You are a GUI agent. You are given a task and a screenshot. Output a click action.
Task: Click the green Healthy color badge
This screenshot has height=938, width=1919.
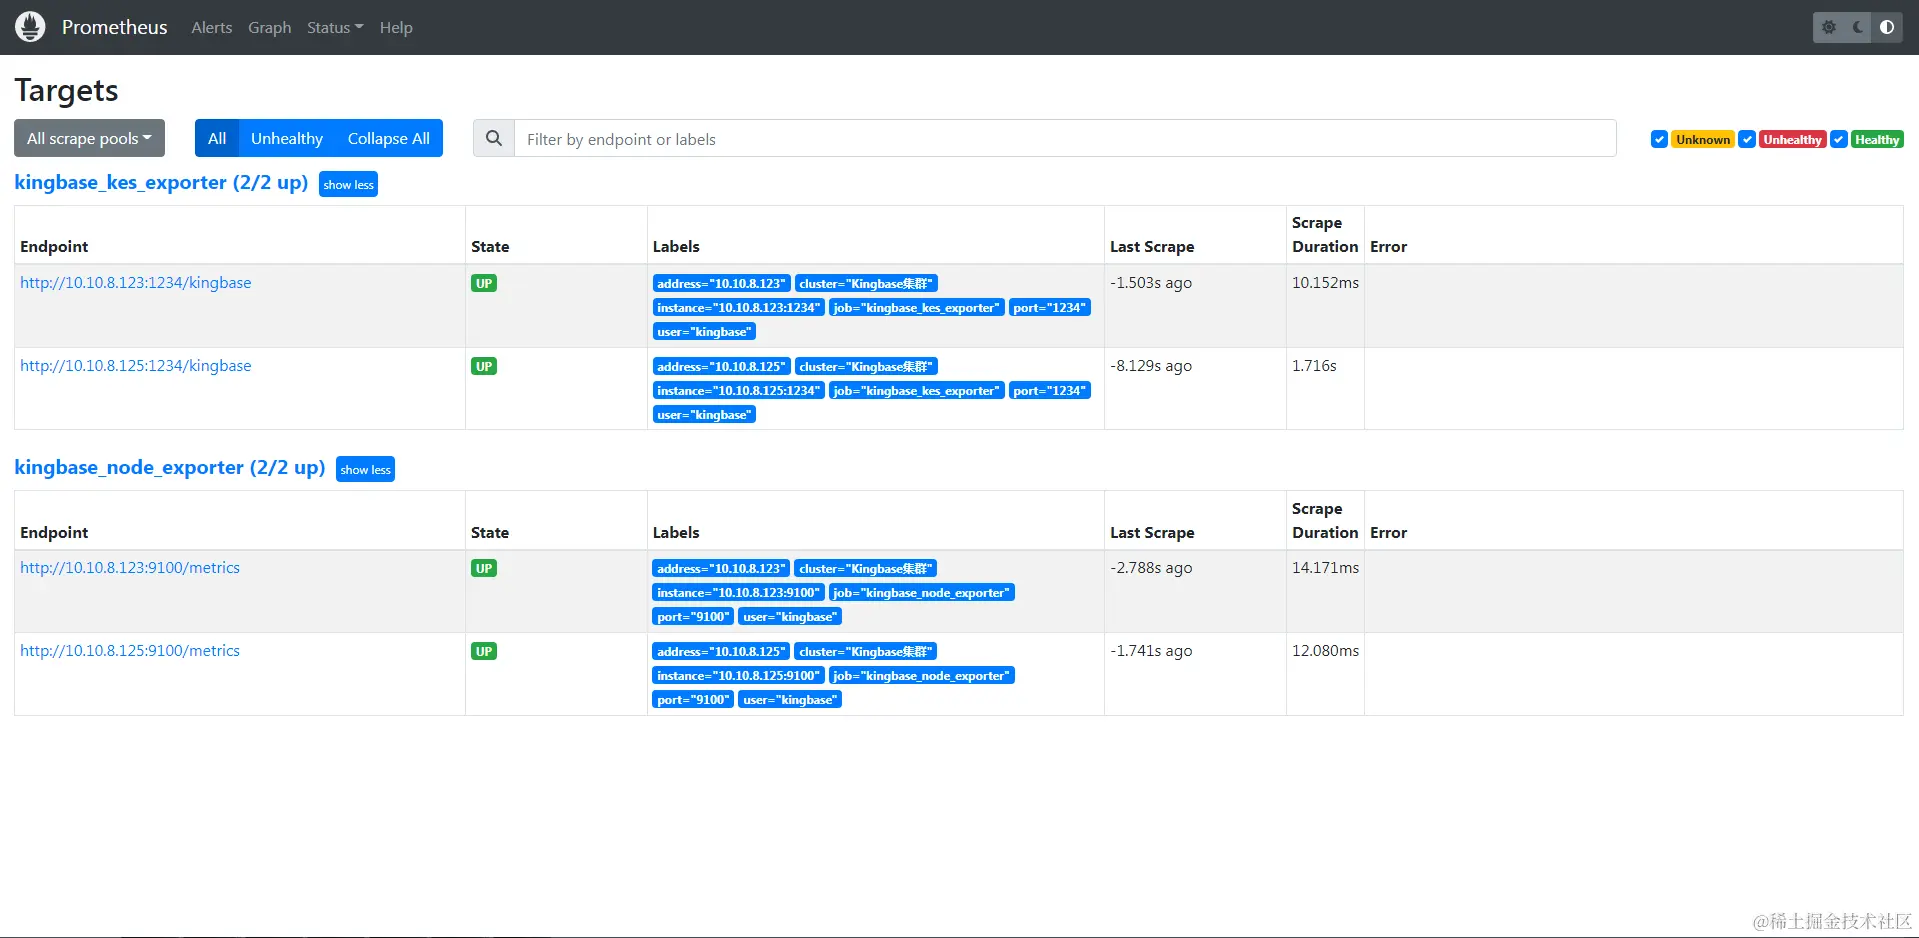click(x=1877, y=140)
